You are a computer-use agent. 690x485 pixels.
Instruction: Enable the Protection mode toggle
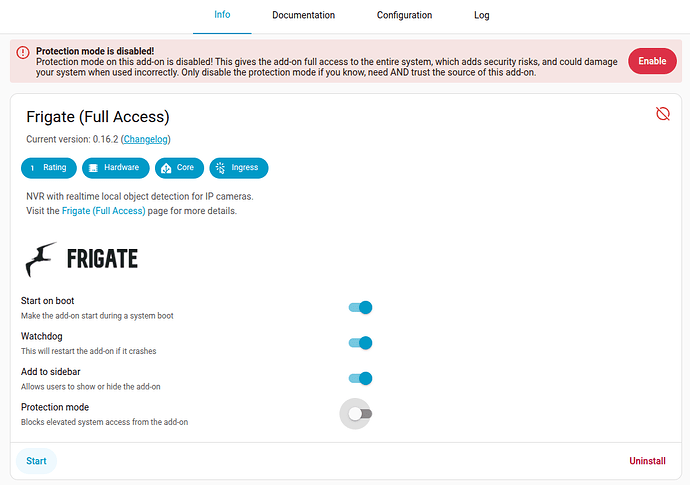[x=360, y=413]
